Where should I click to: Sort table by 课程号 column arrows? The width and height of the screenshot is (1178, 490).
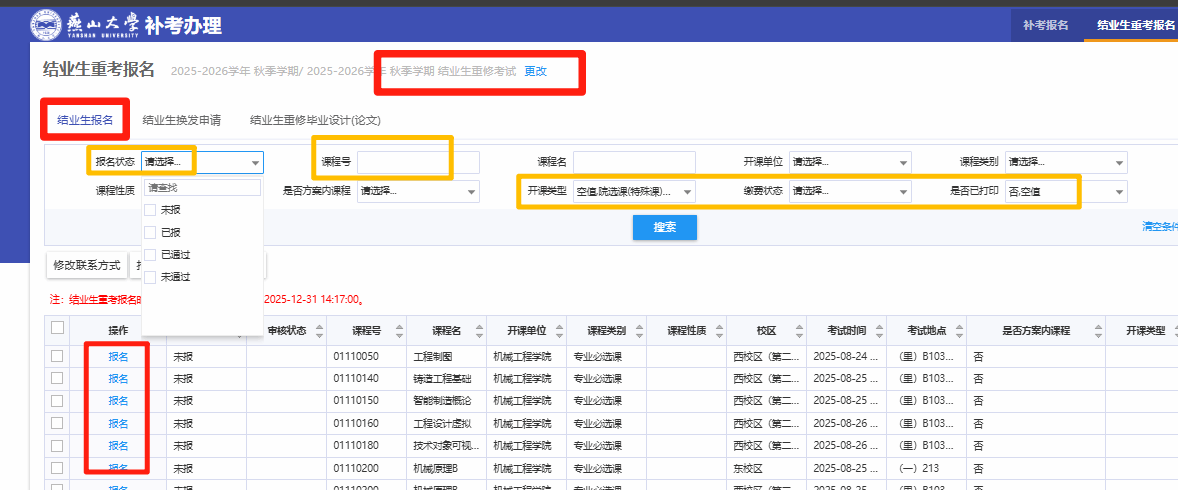tap(400, 331)
